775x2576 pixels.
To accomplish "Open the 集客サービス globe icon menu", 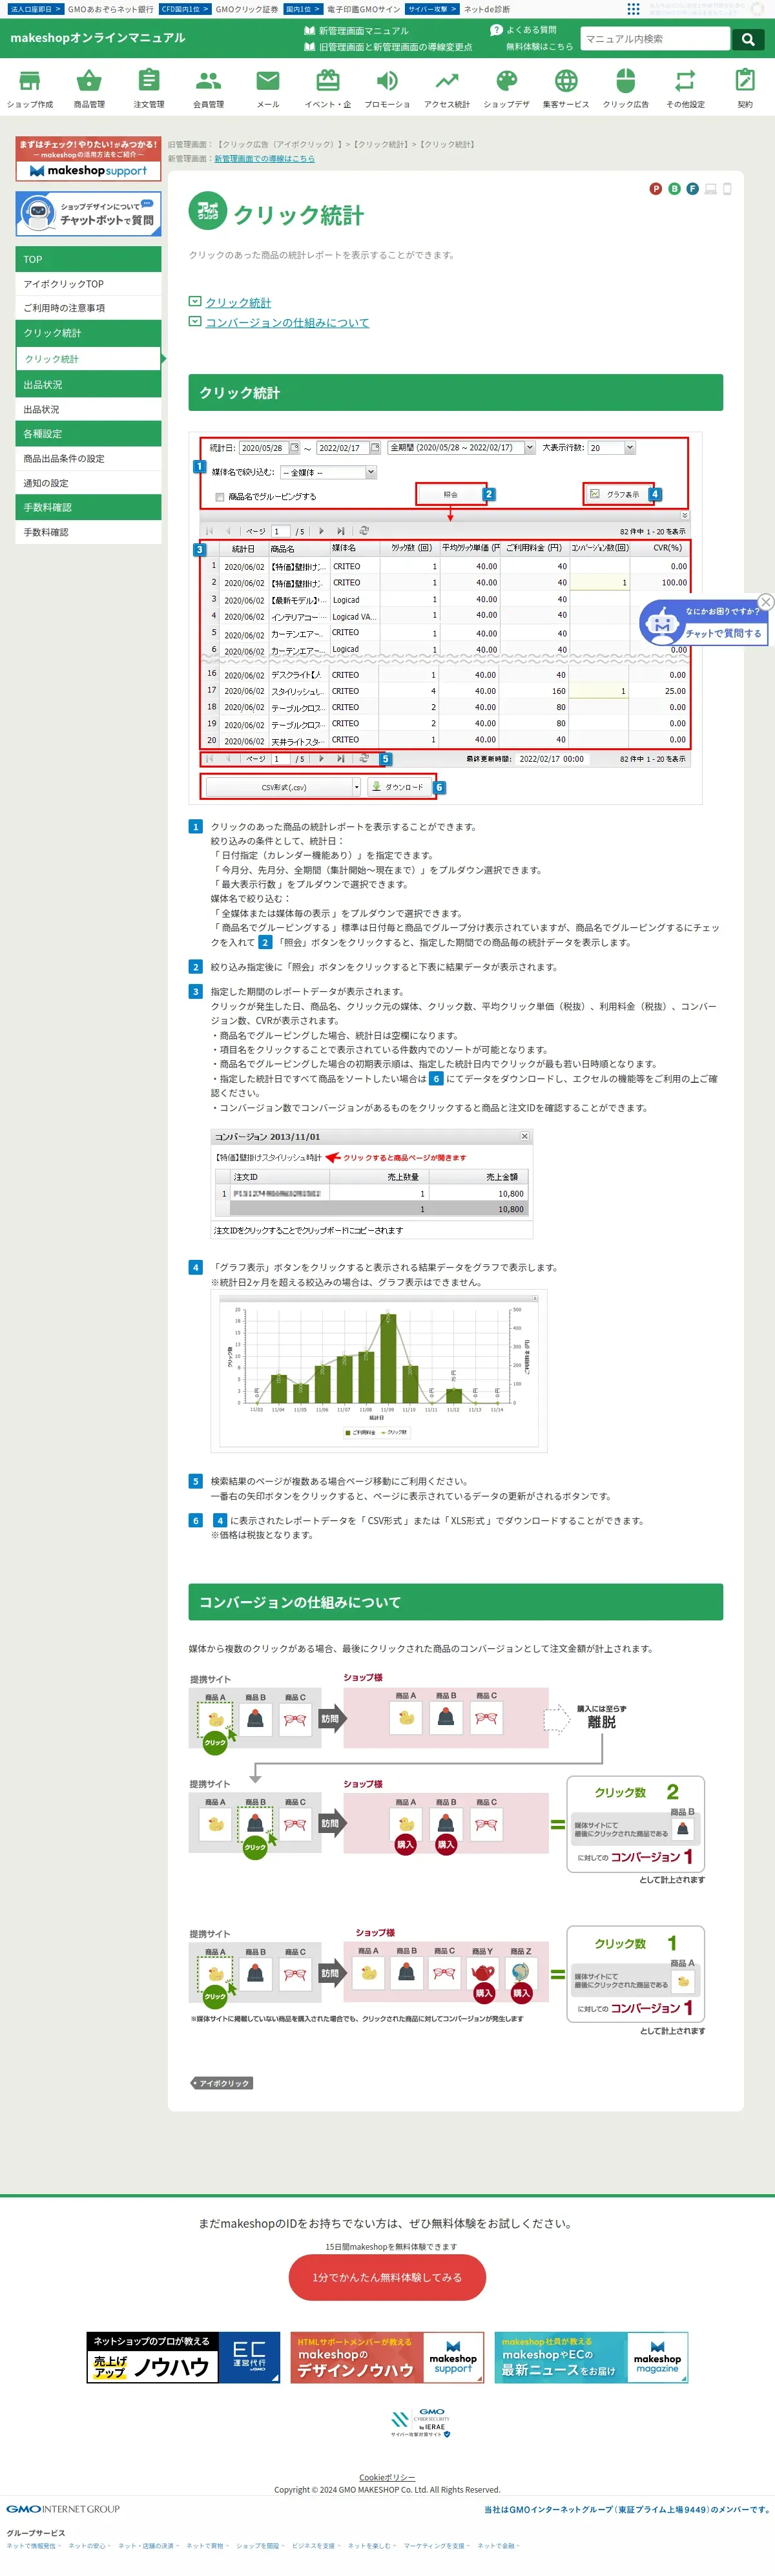I will point(566,88).
